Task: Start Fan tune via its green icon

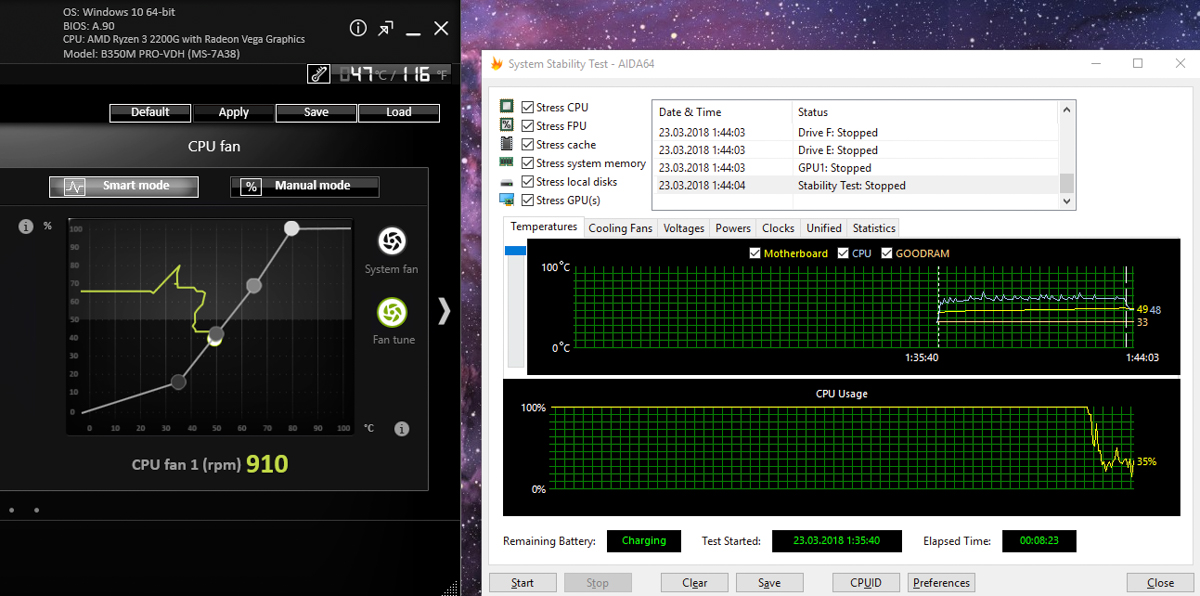Action: [x=391, y=312]
